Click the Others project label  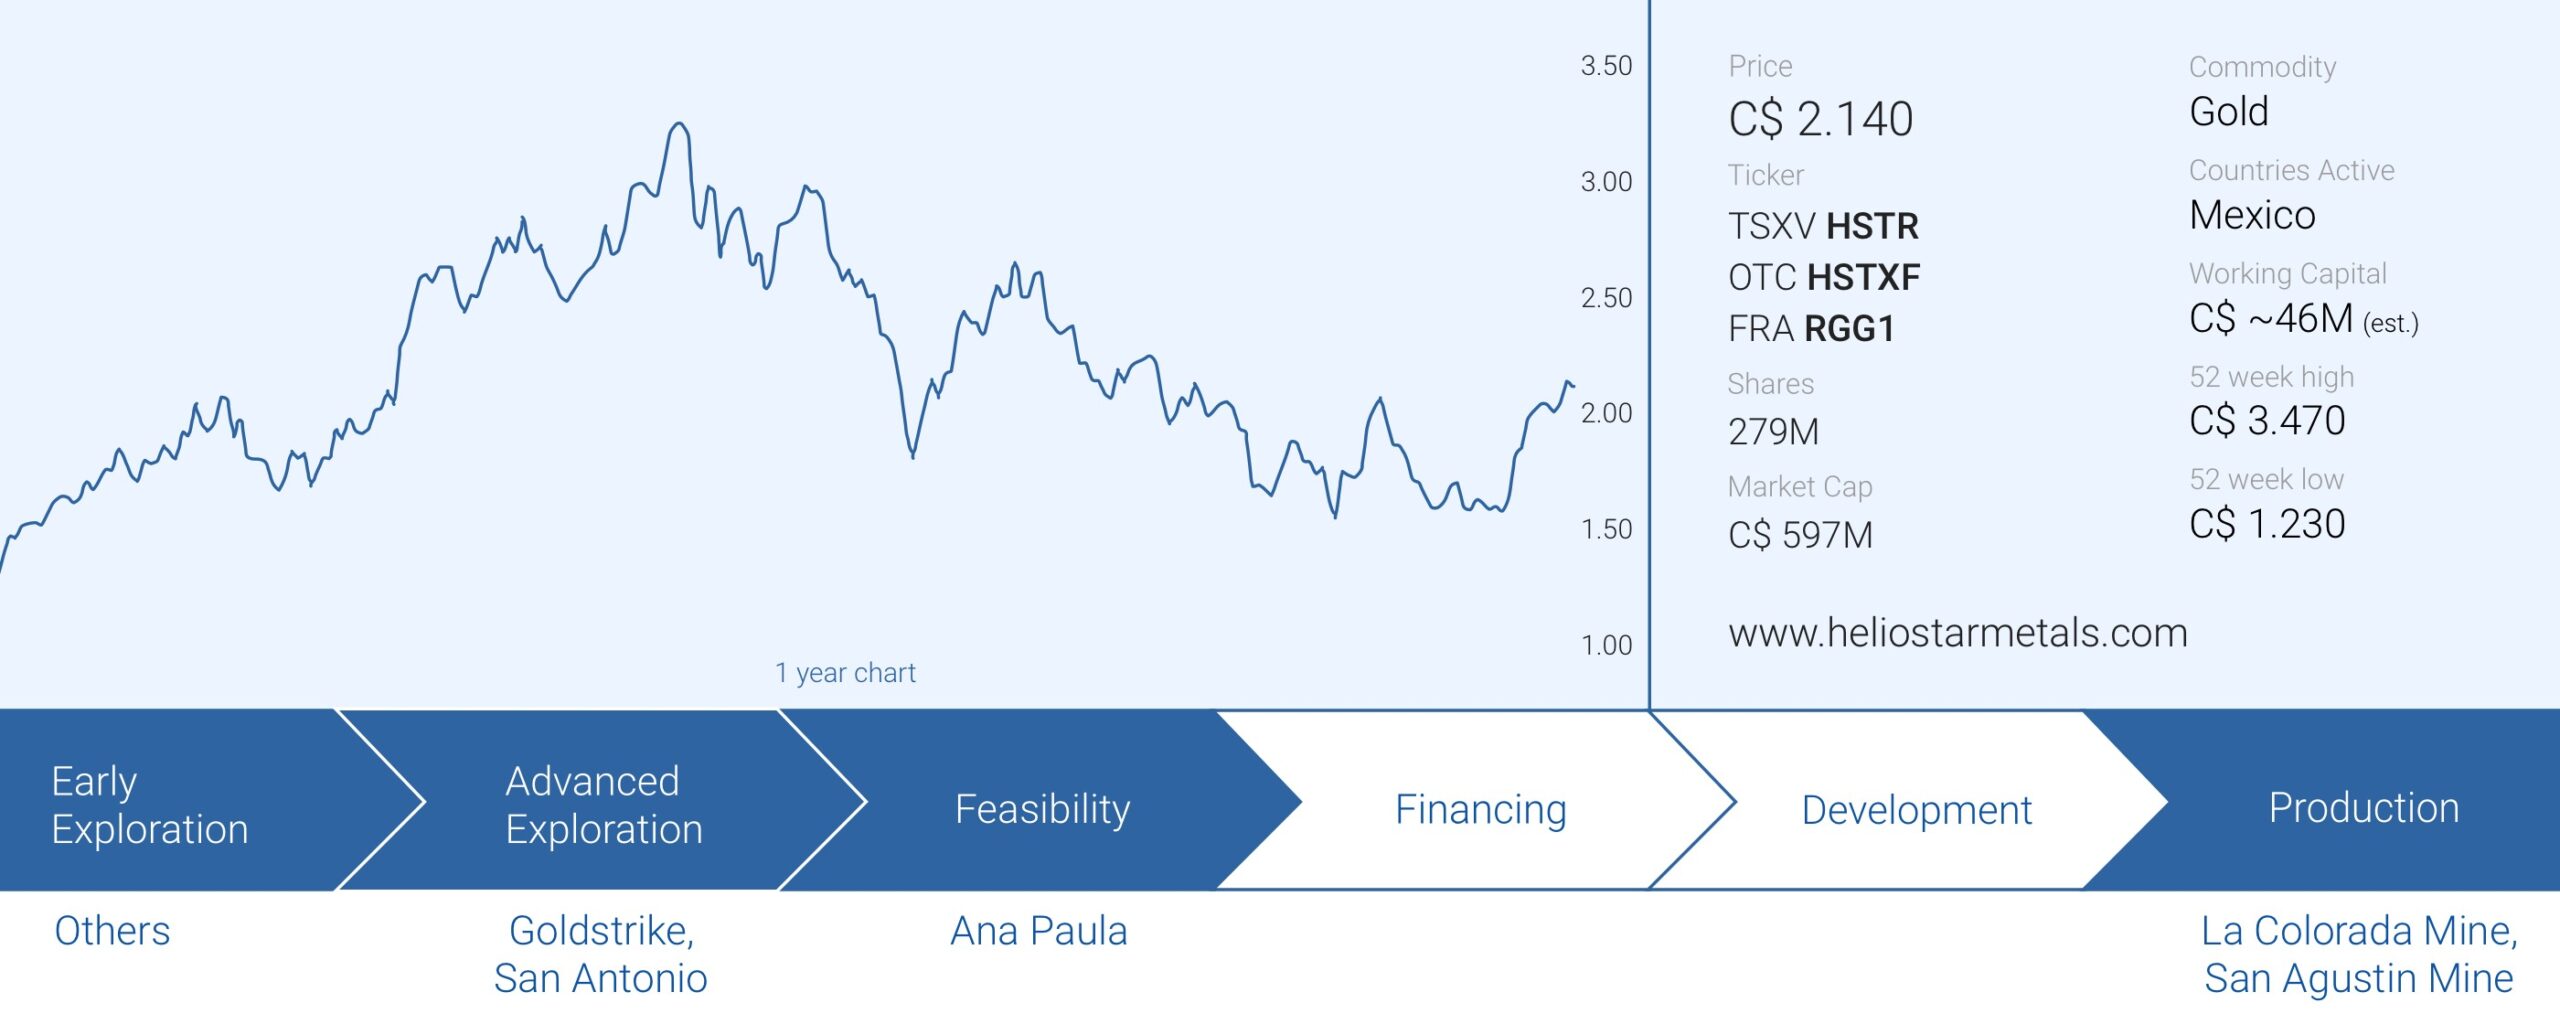[x=112, y=931]
